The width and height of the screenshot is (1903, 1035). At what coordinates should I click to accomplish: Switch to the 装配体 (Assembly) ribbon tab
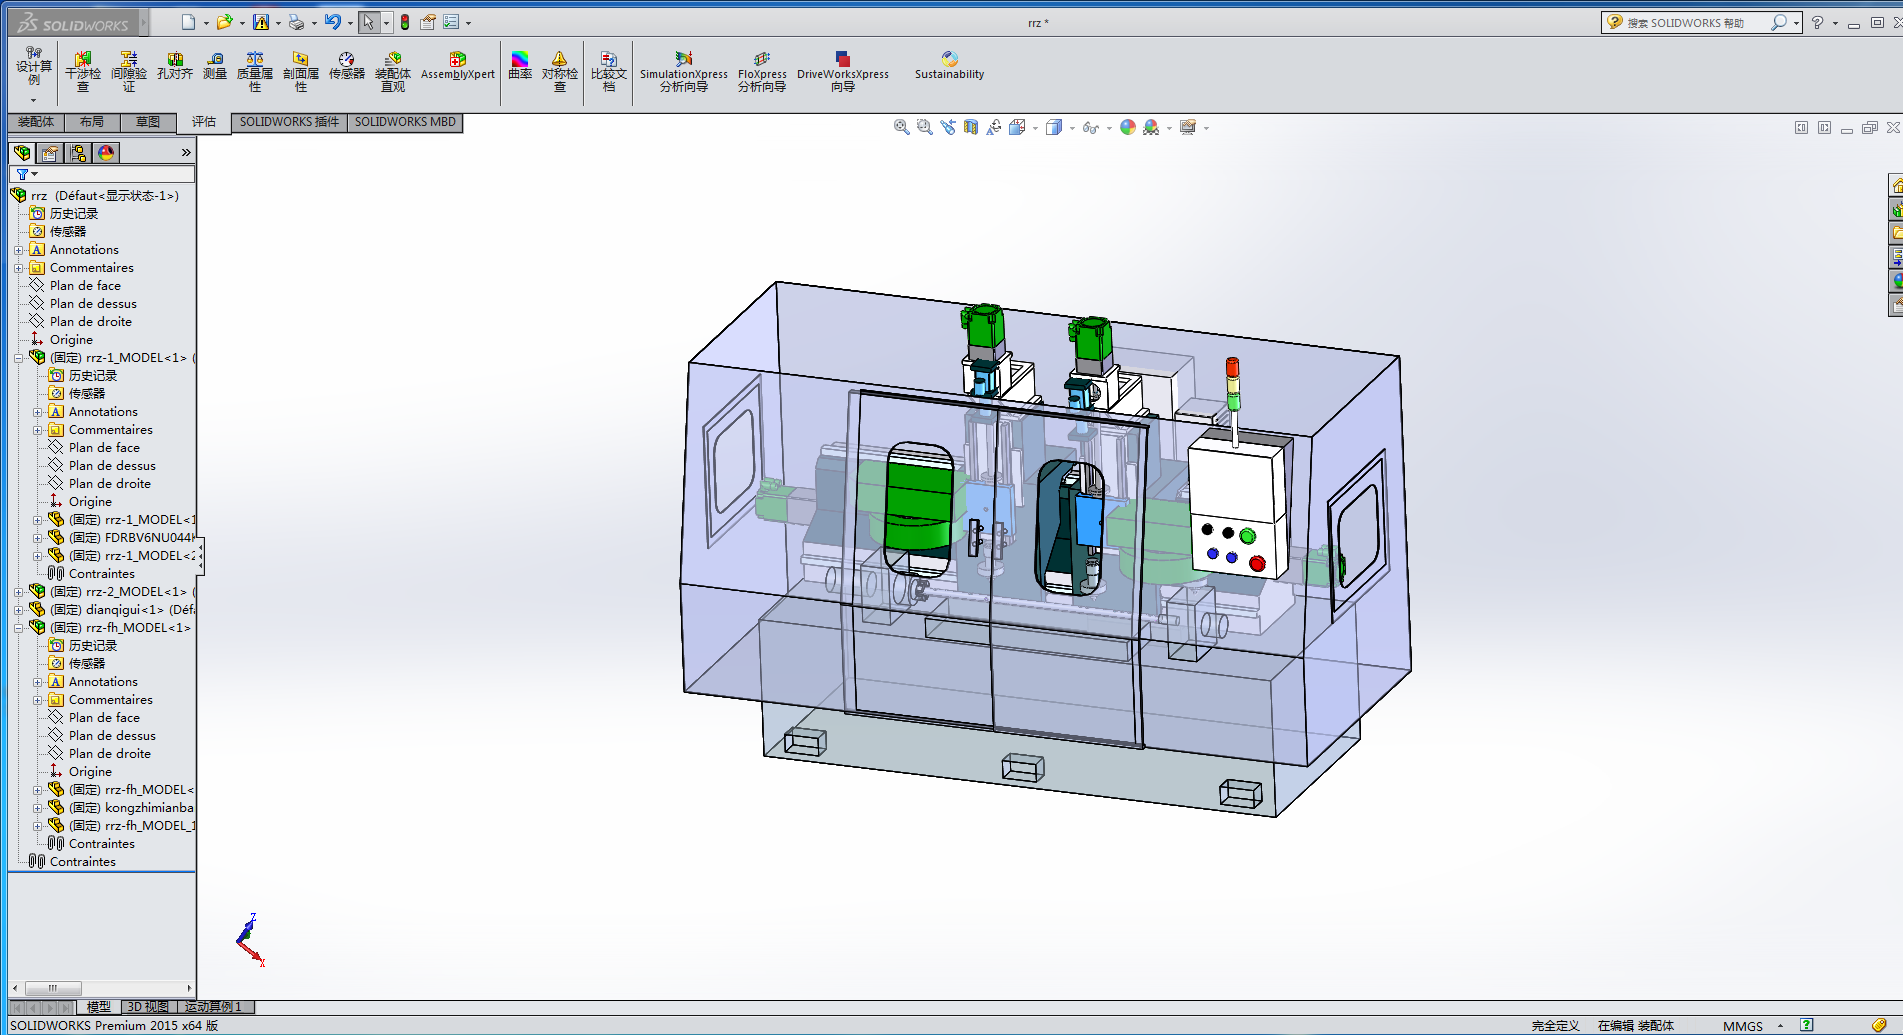(x=36, y=122)
